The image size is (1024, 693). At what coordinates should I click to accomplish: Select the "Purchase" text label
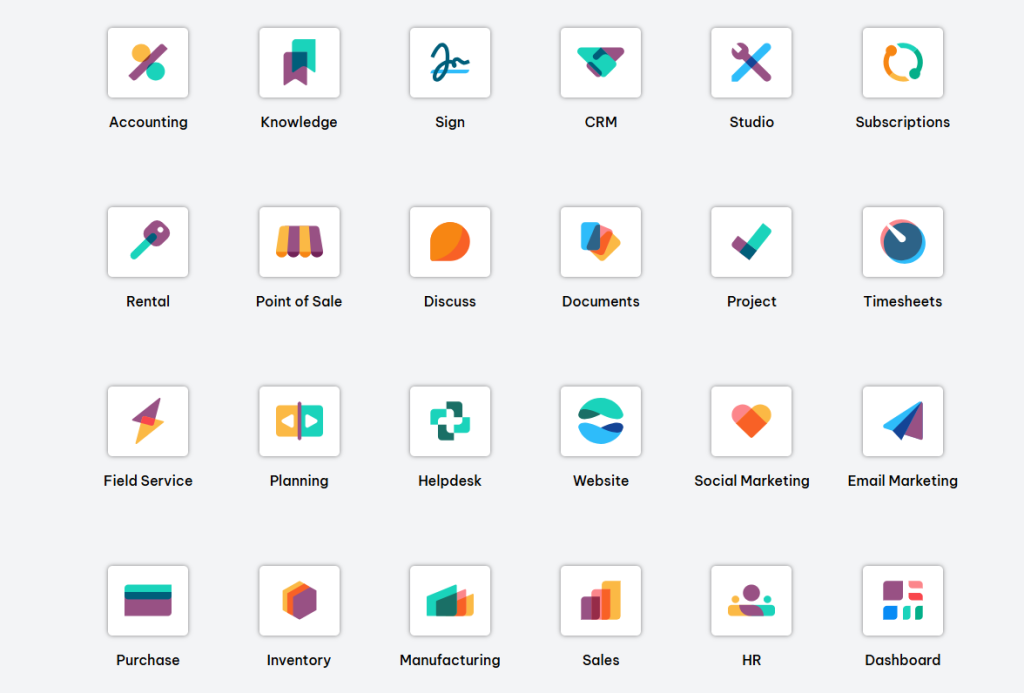pos(148,660)
